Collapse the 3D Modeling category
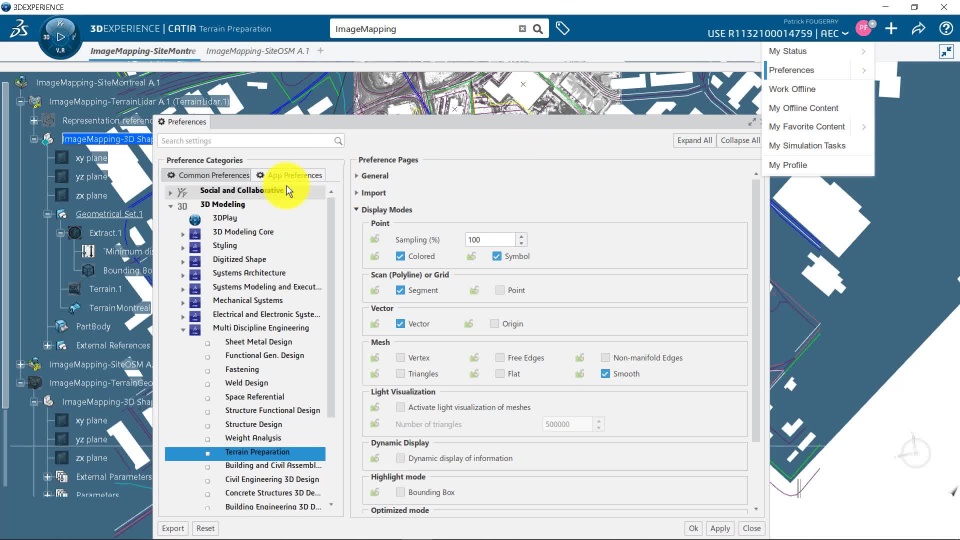Image resolution: width=960 pixels, height=540 pixels. pos(171,206)
